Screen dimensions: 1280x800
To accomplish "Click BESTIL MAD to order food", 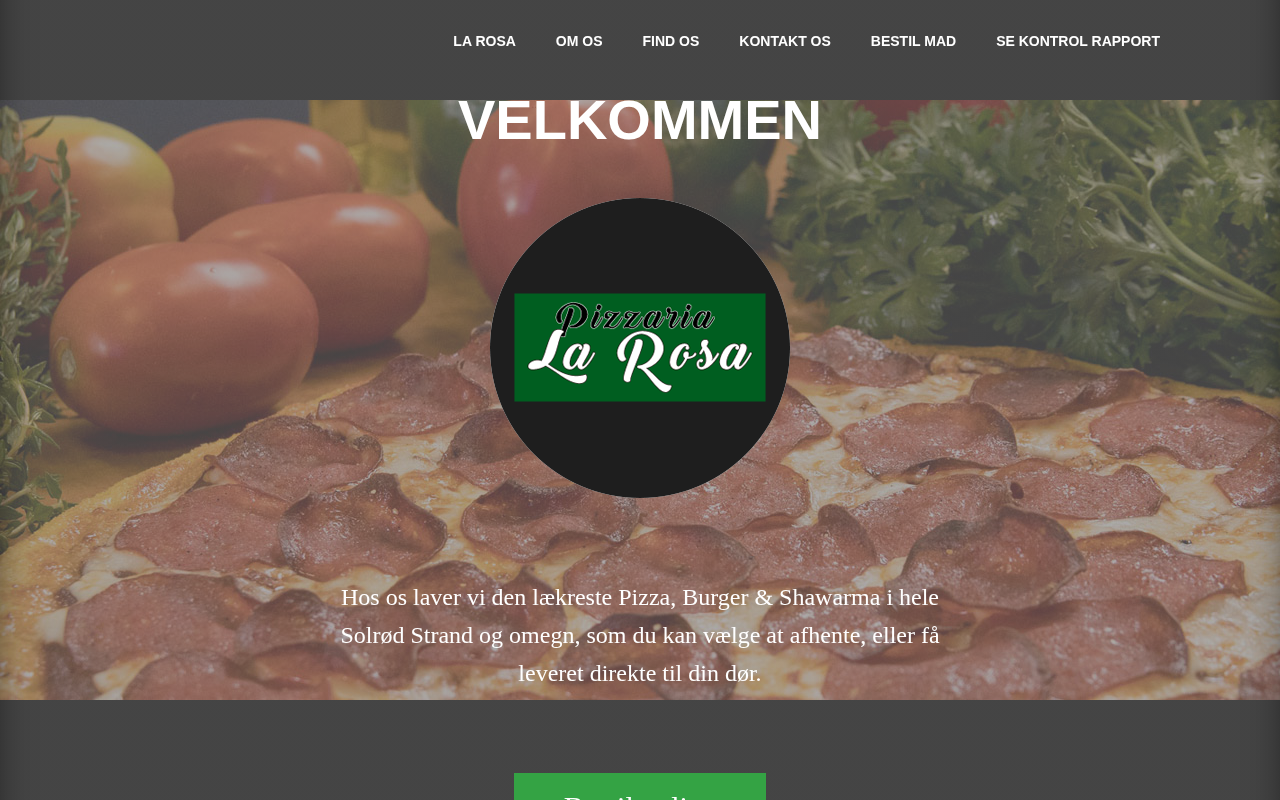I will (x=913, y=41).
